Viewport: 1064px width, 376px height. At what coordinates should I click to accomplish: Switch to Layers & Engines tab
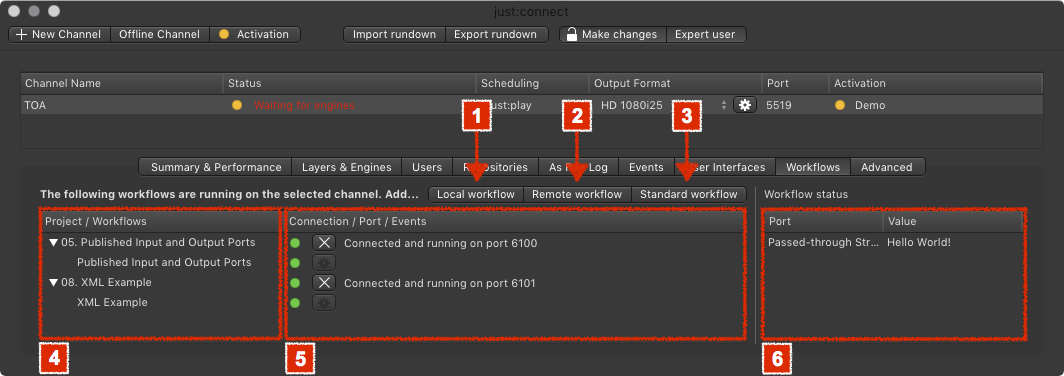click(346, 167)
